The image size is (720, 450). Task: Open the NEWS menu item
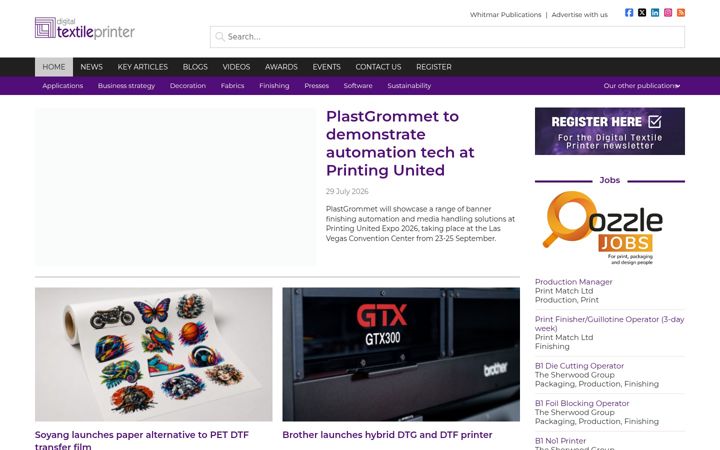coord(91,67)
